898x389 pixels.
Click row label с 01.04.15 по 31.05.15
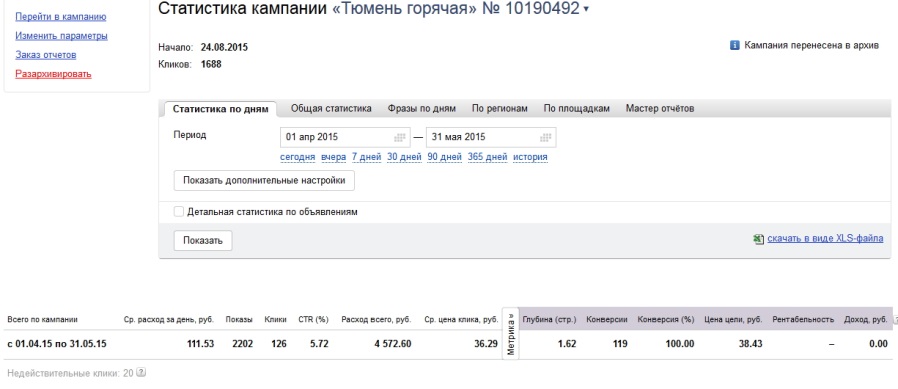[x=57, y=344]
